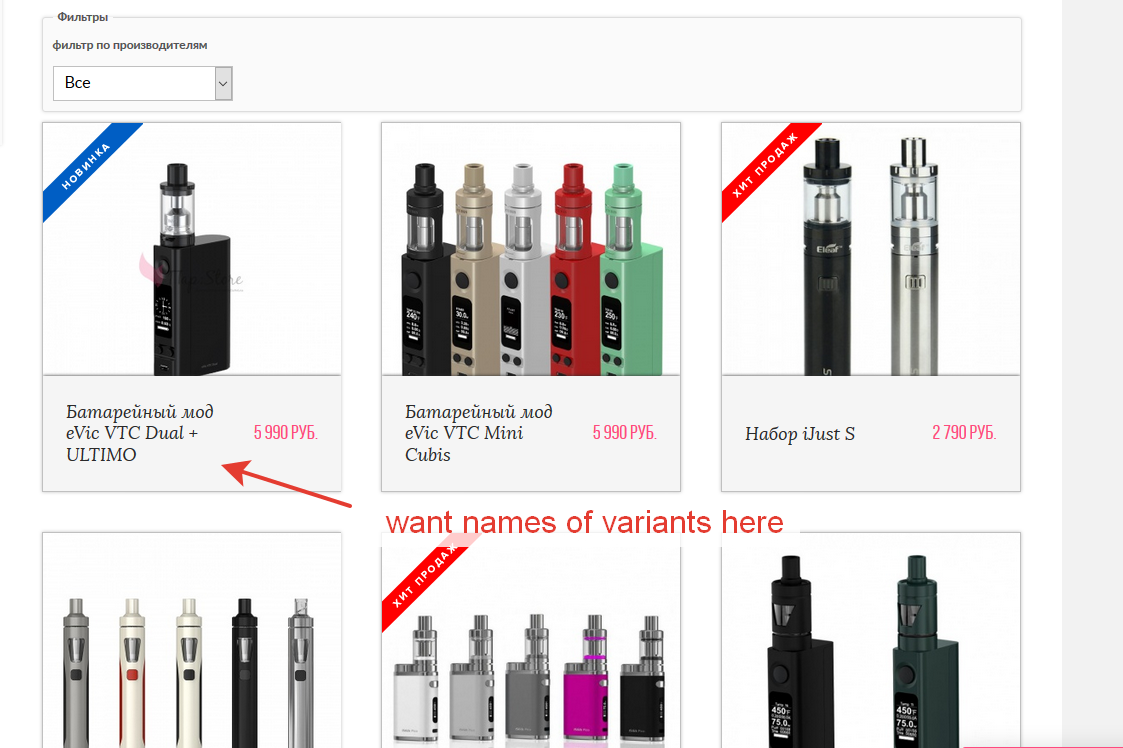Open eVic VTC Mini Cubis product image

coord(531,249)
